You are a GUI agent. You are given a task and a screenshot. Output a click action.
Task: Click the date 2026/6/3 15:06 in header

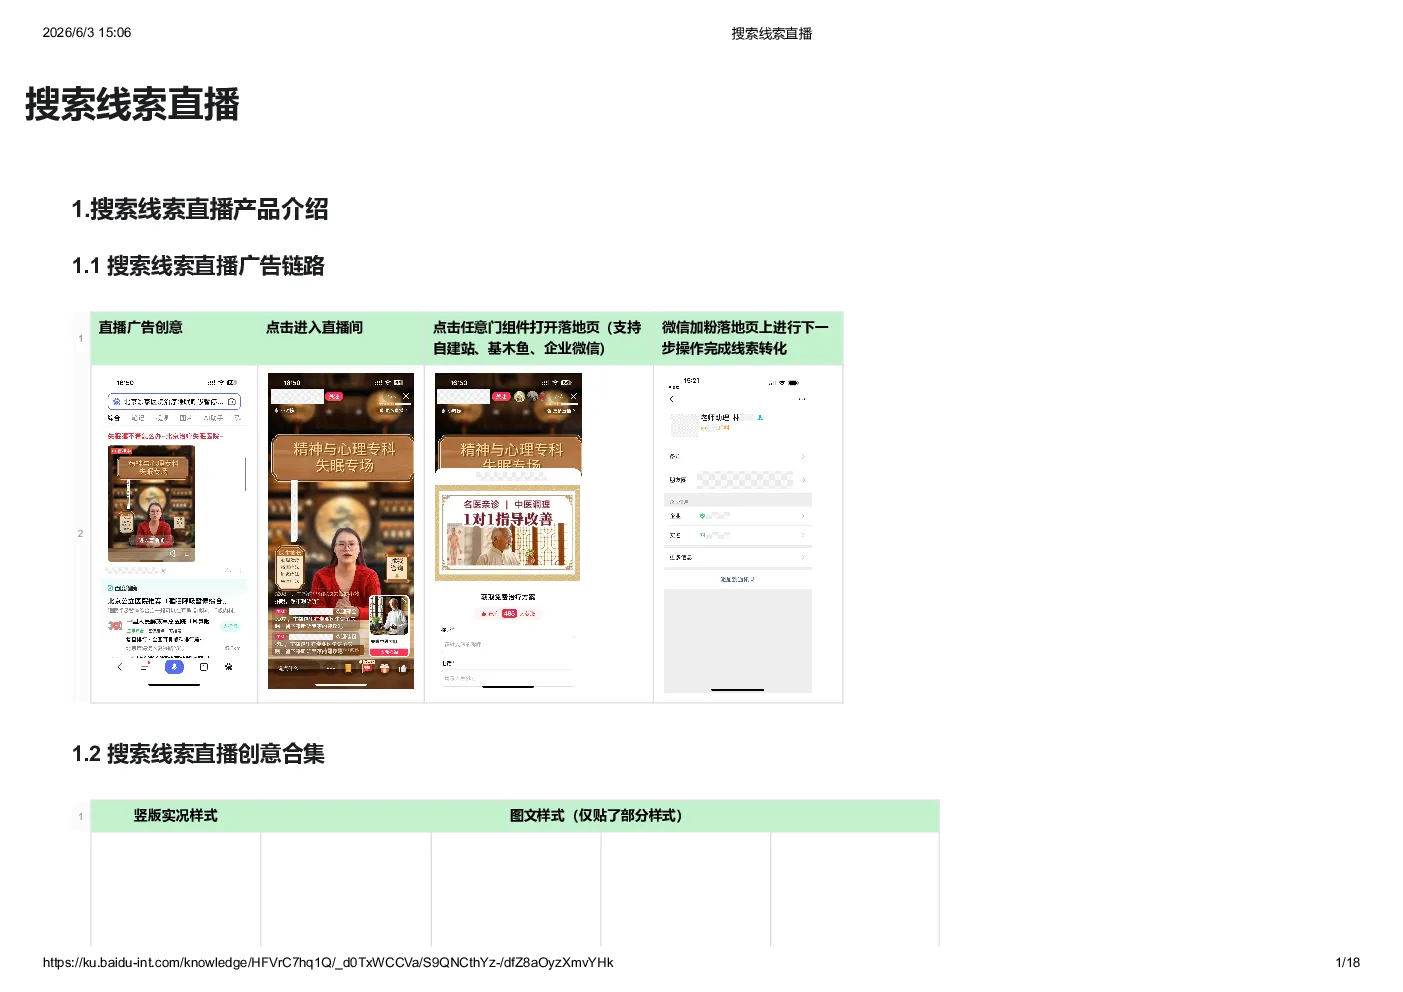click(x=87, y=33)
